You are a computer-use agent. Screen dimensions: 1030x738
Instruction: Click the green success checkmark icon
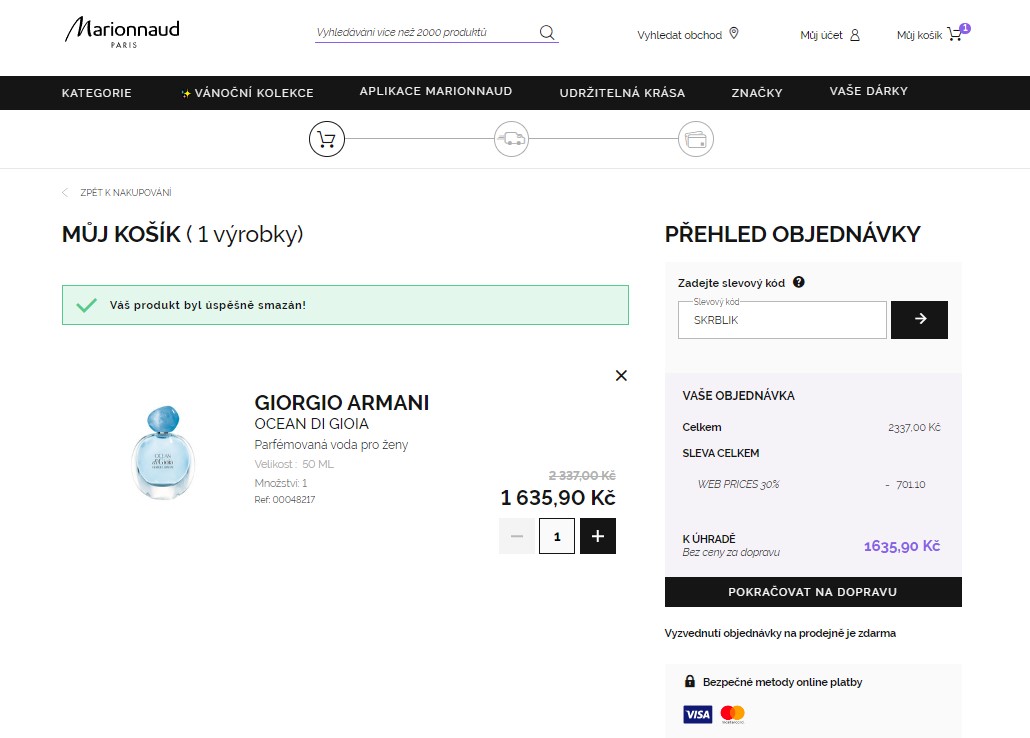[x=86, y=305]
